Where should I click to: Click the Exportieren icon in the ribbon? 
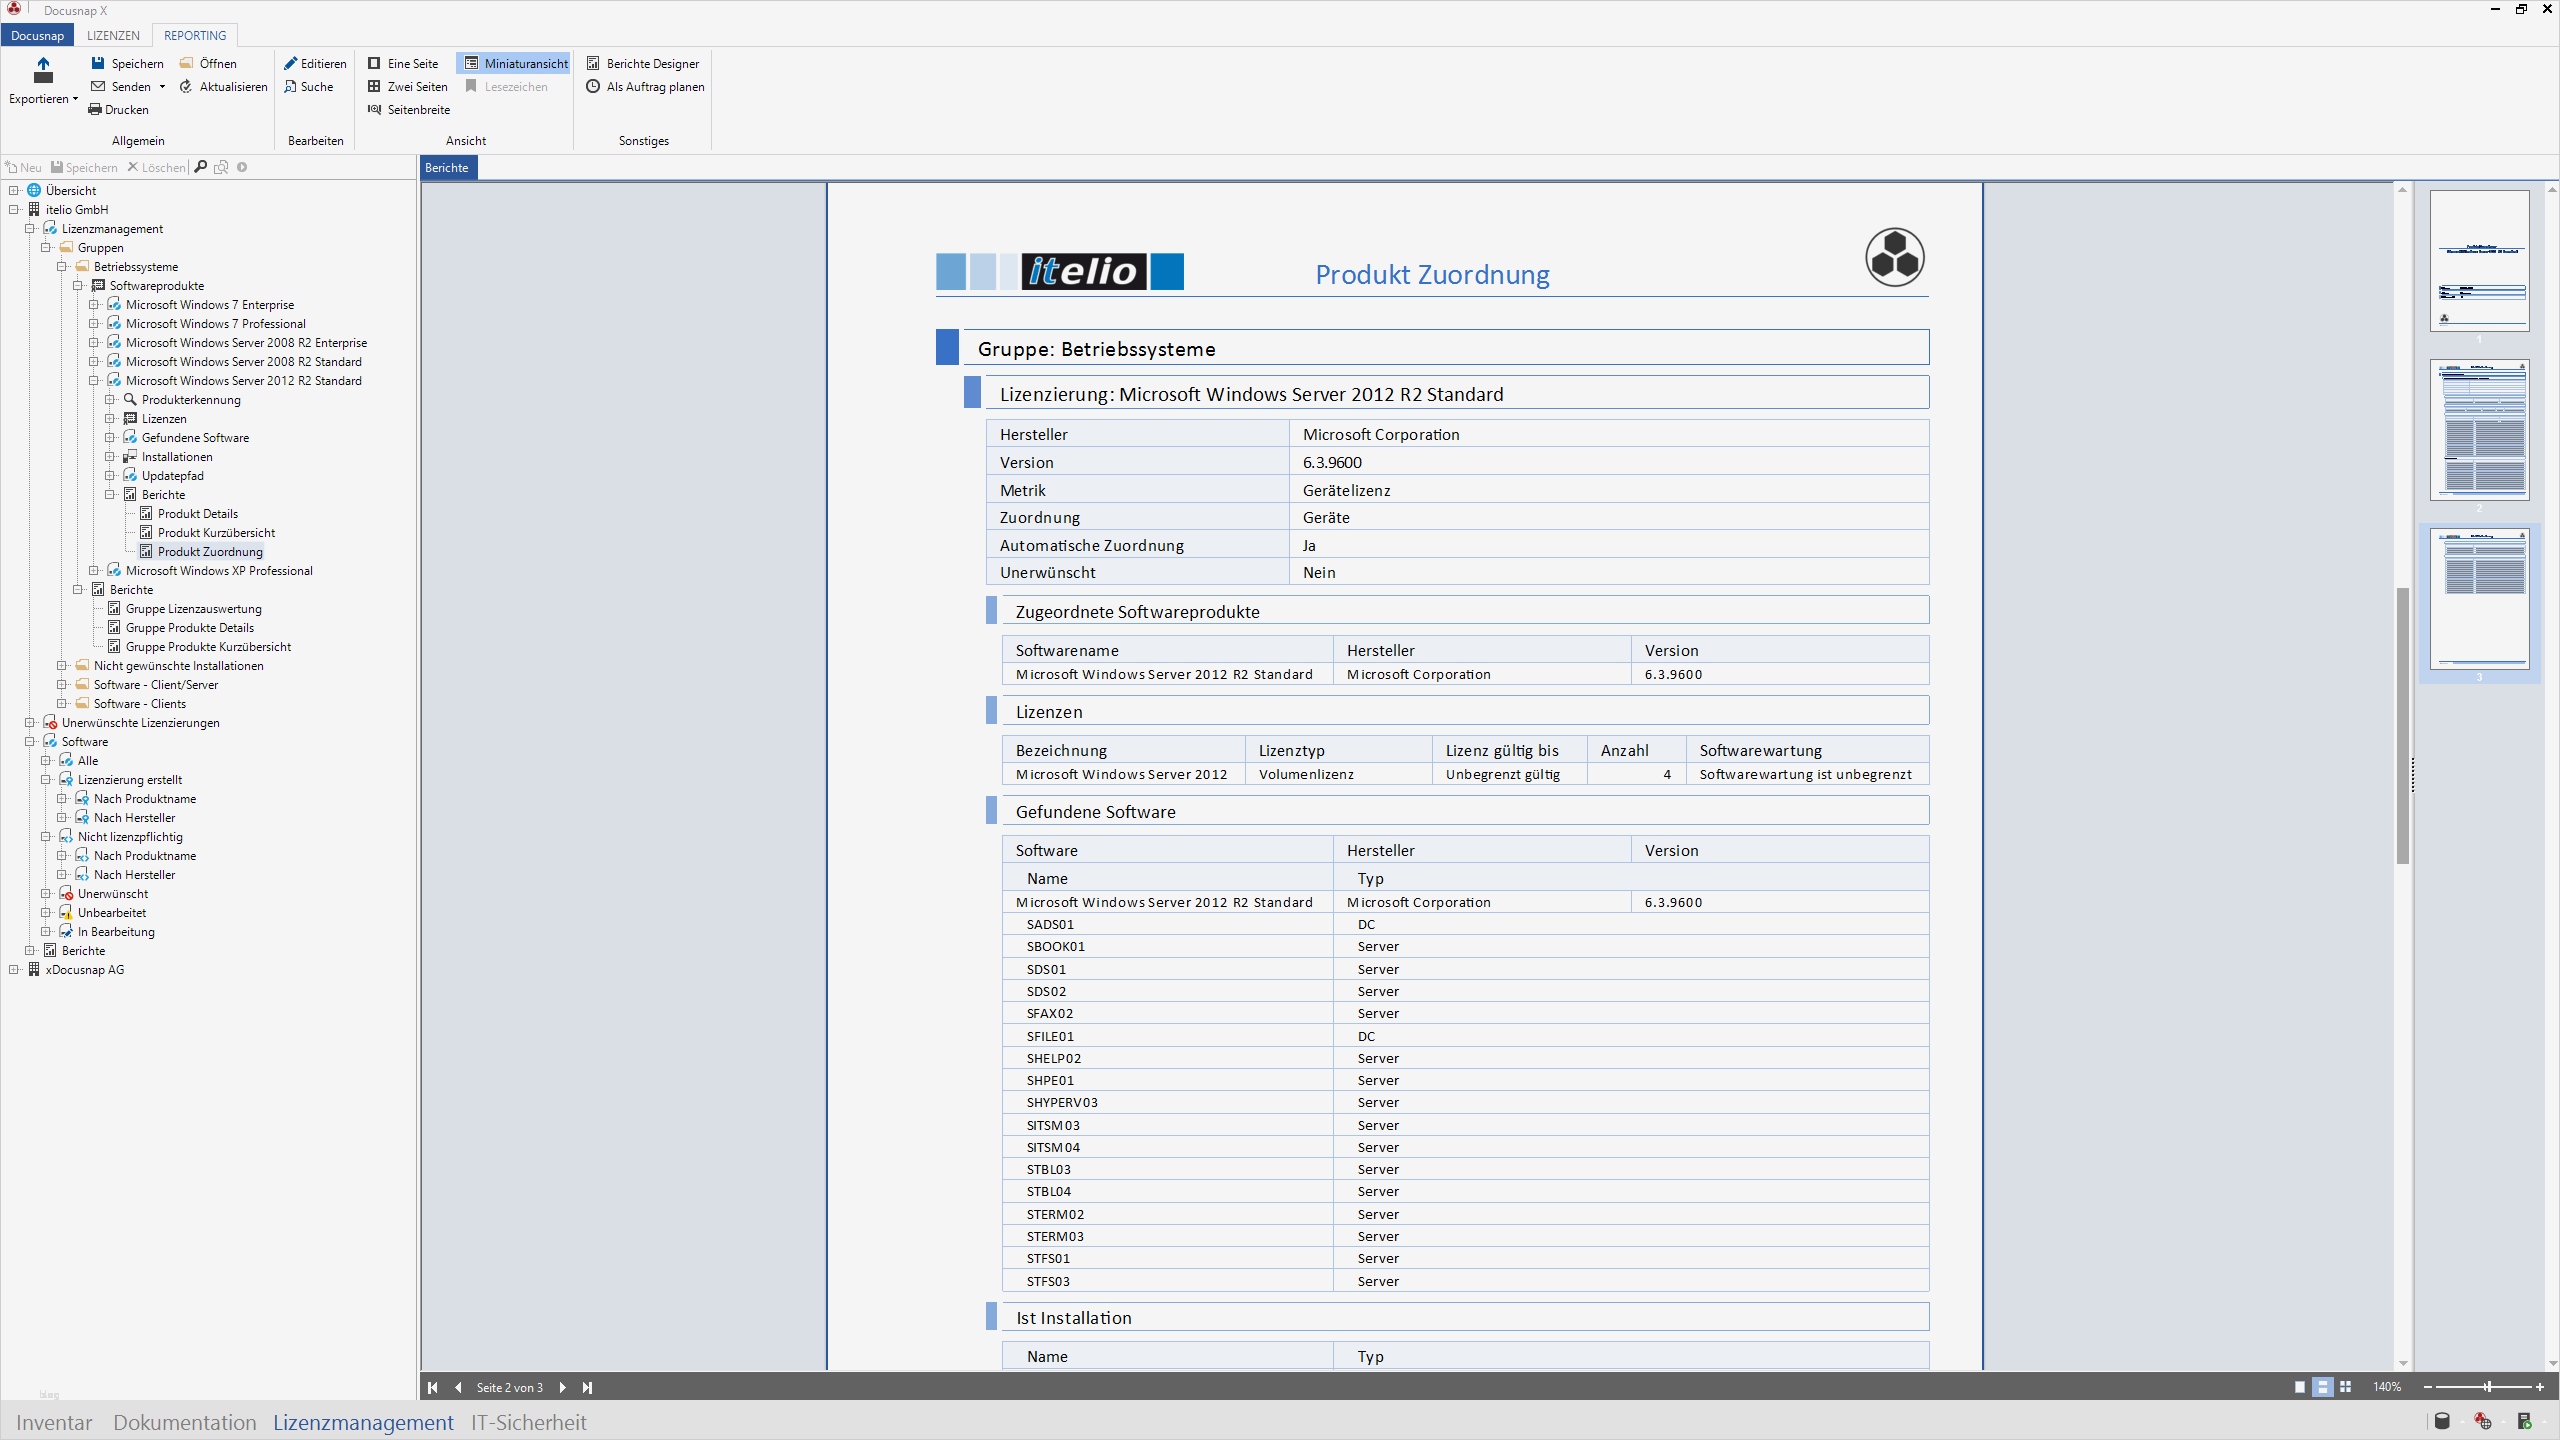(x=43, y=70)
